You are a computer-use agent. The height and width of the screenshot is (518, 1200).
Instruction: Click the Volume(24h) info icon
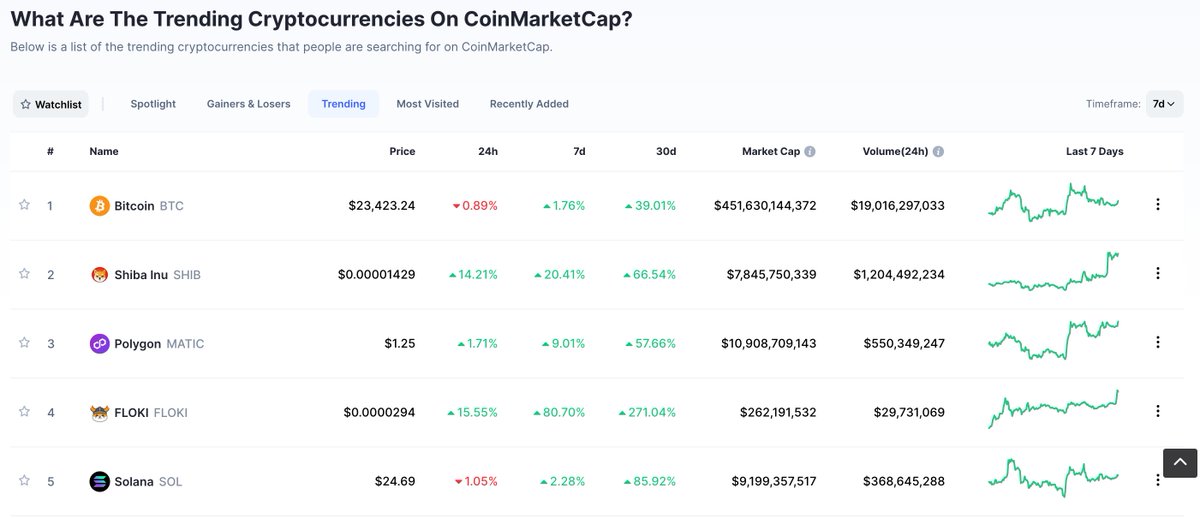939,152
